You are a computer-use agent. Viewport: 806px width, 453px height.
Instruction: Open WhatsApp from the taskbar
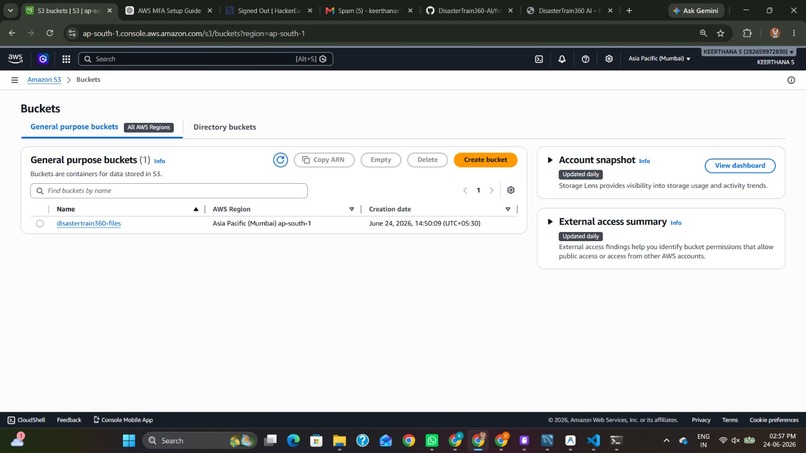pos(432,440)
